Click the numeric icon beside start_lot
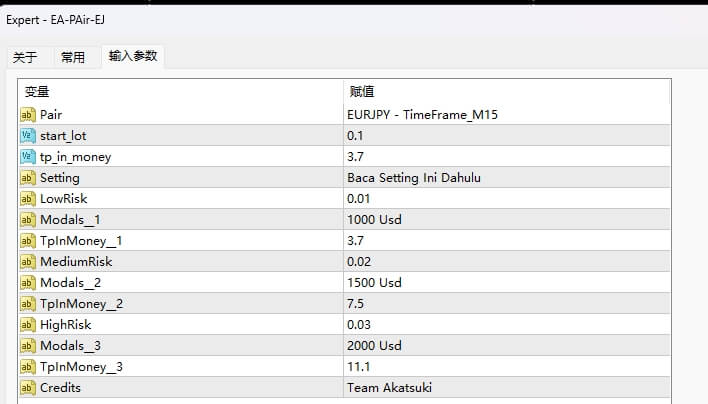Screen dimensions: 708x404 [28, 136]
